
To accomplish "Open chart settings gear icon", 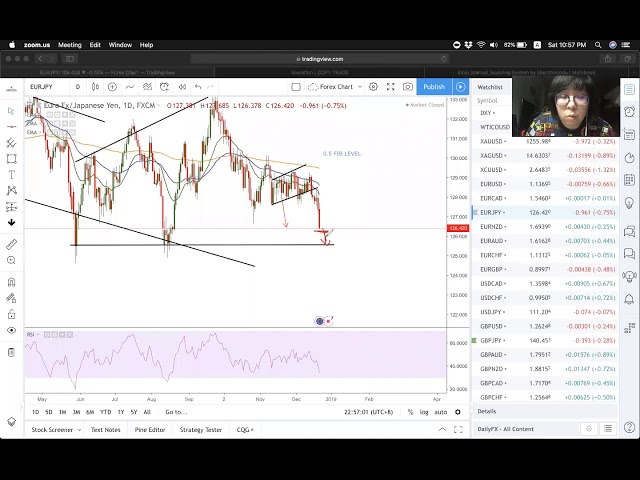I will point(374,87).
